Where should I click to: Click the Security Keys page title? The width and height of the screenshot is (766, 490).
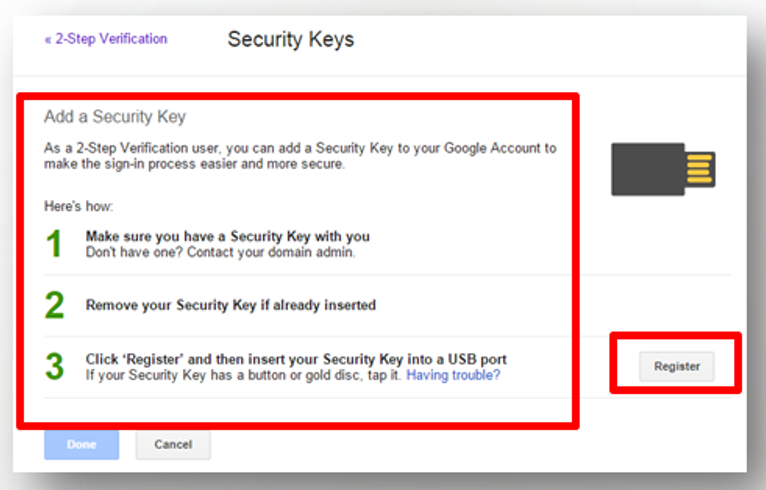pyautogui.click(x=291, y=40)
